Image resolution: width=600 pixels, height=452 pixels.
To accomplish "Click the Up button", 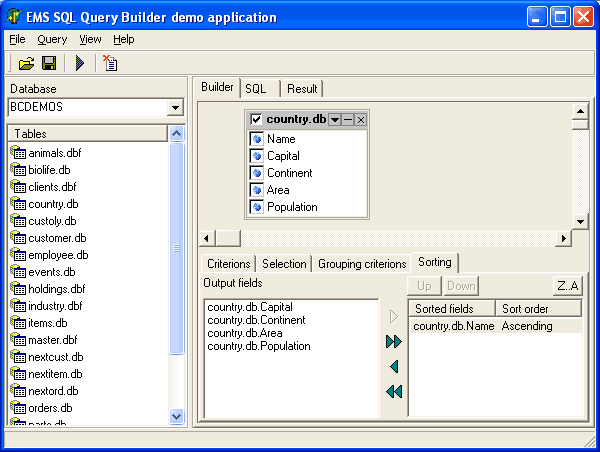I will pos(424,286).
